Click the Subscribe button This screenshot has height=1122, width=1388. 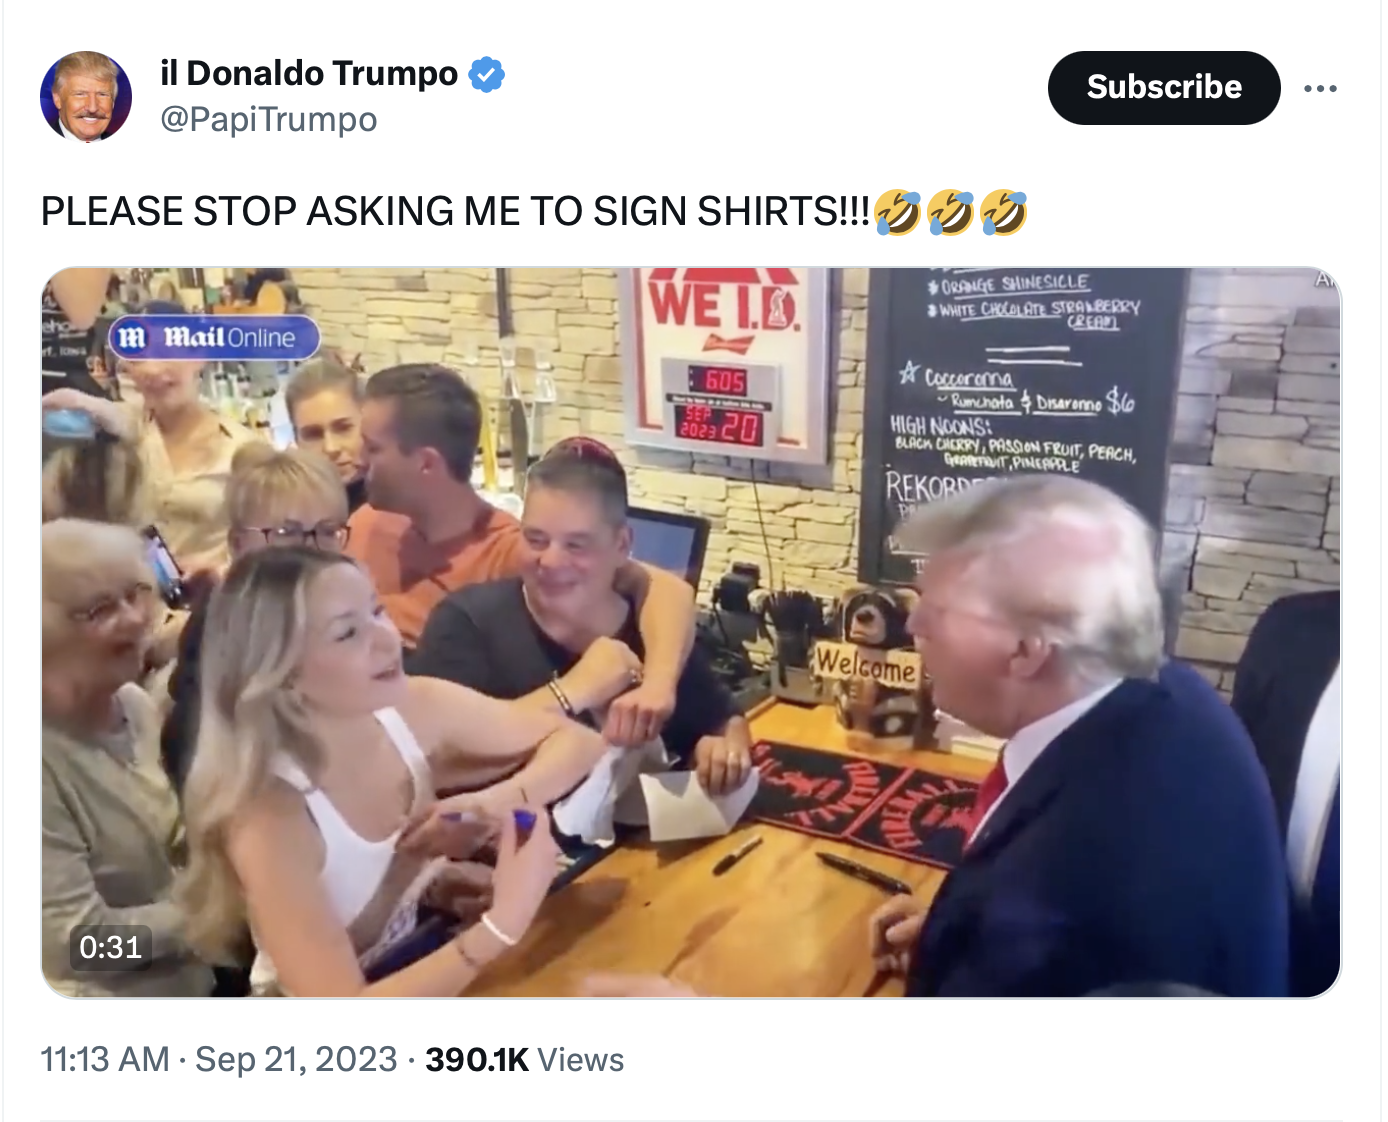[x=1164, y=88]
